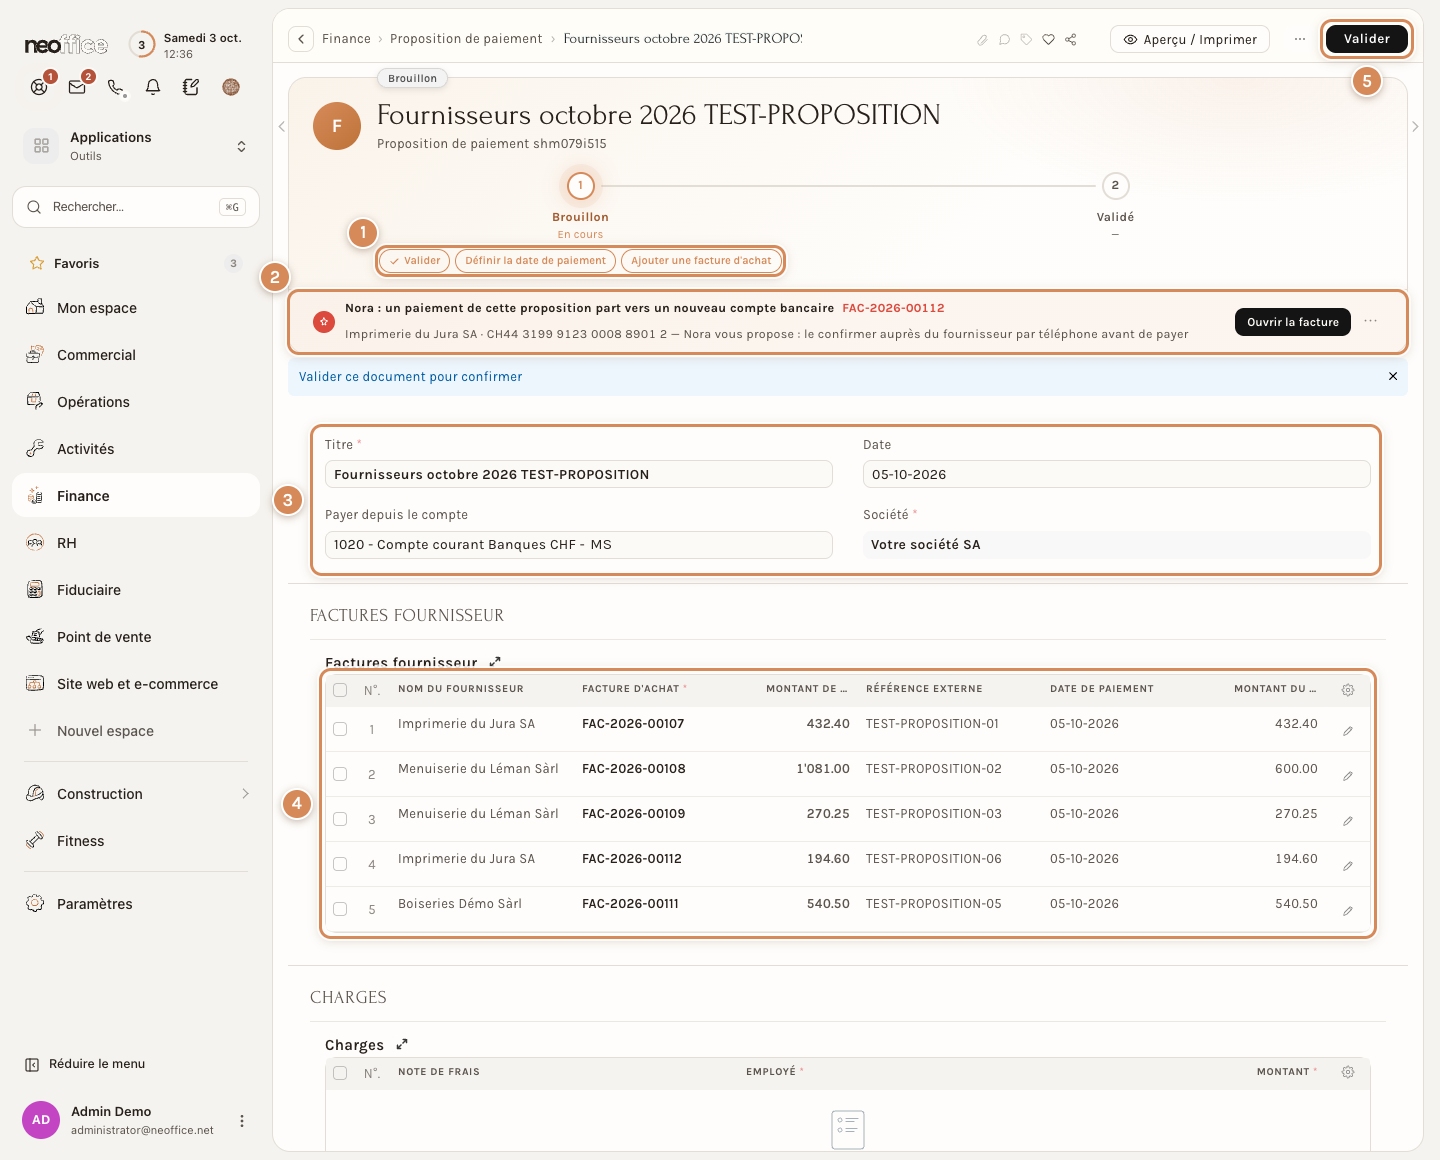The image size is (1440, 1160).
Task: Expand Factures fournisseur table to fullscreen
Action: pos(495,662)
